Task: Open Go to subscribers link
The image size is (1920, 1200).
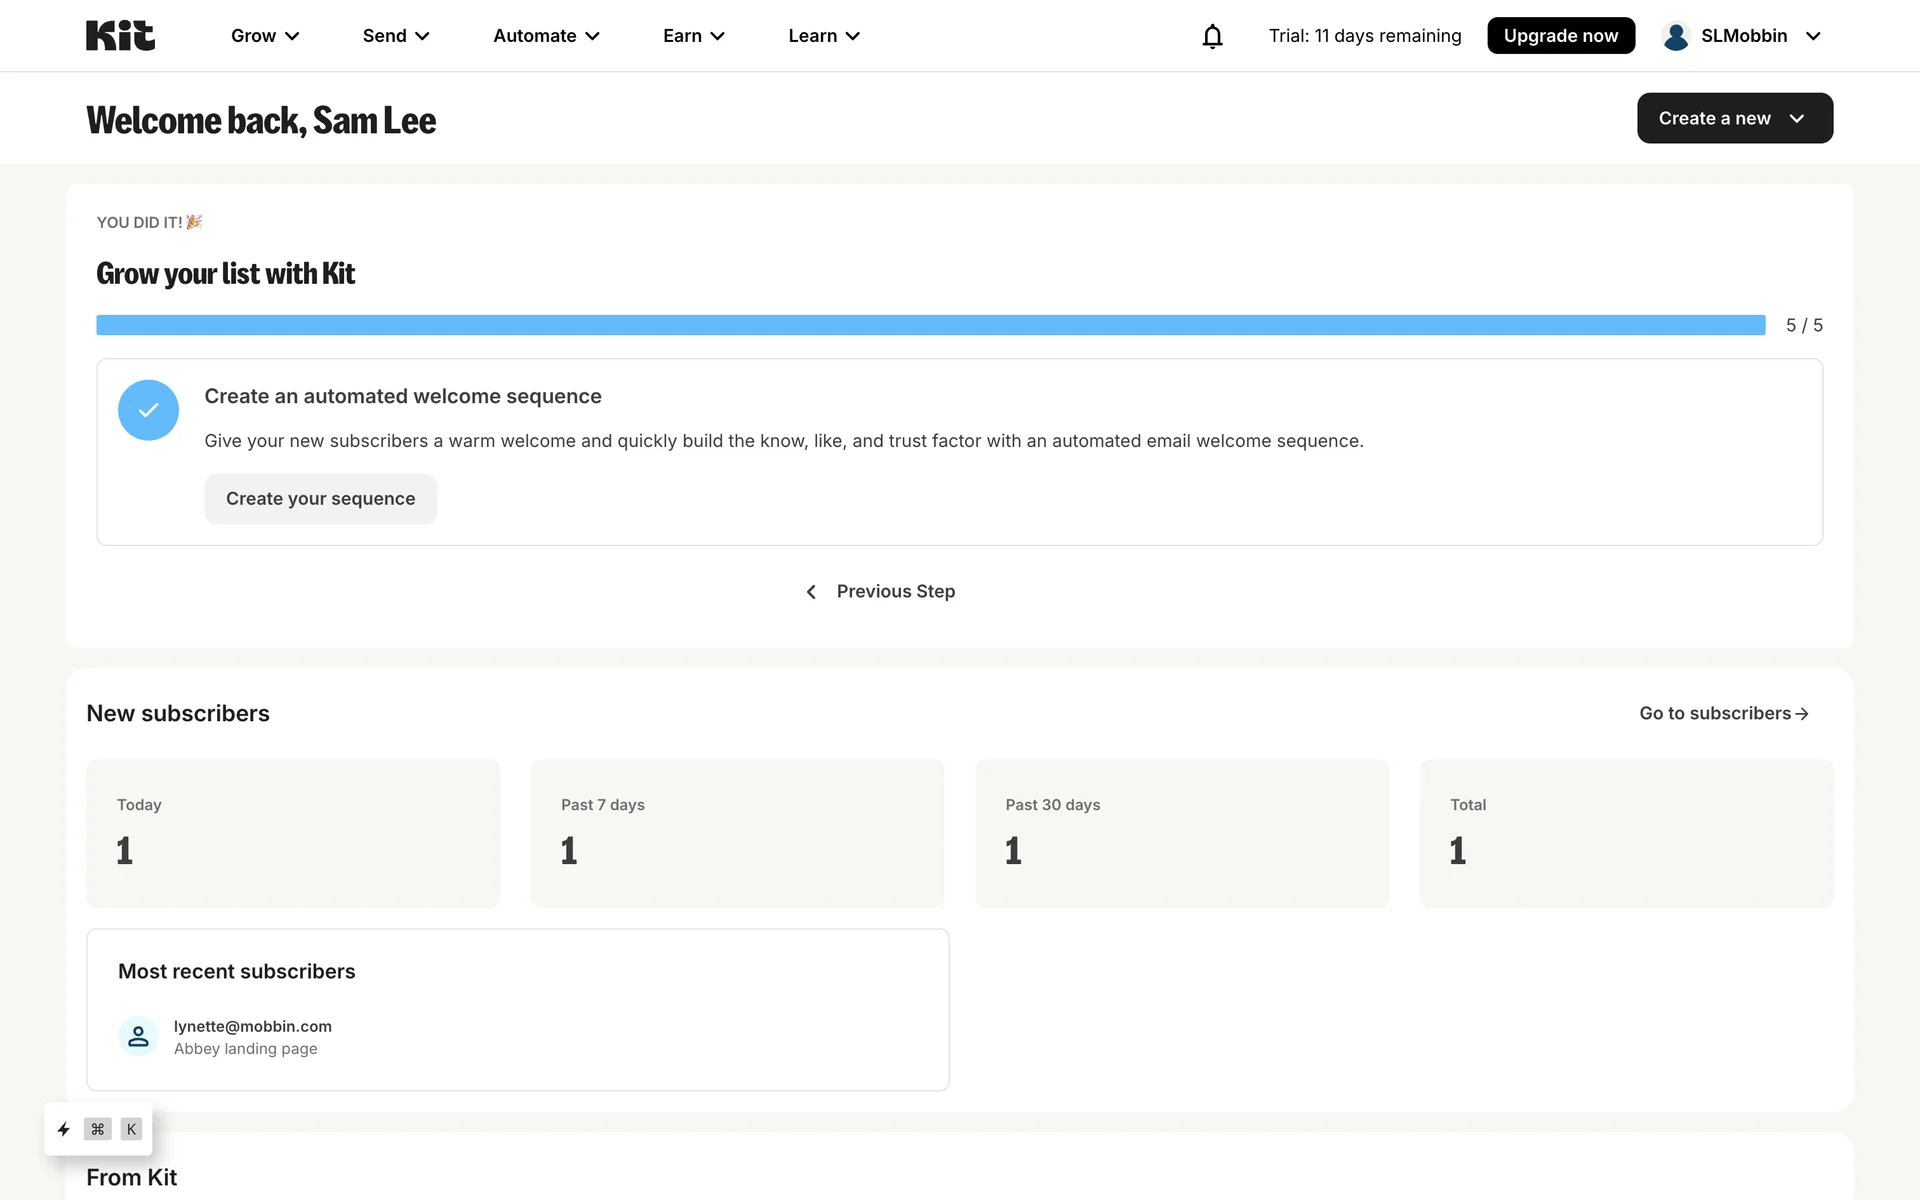Action: point(1724,714)
